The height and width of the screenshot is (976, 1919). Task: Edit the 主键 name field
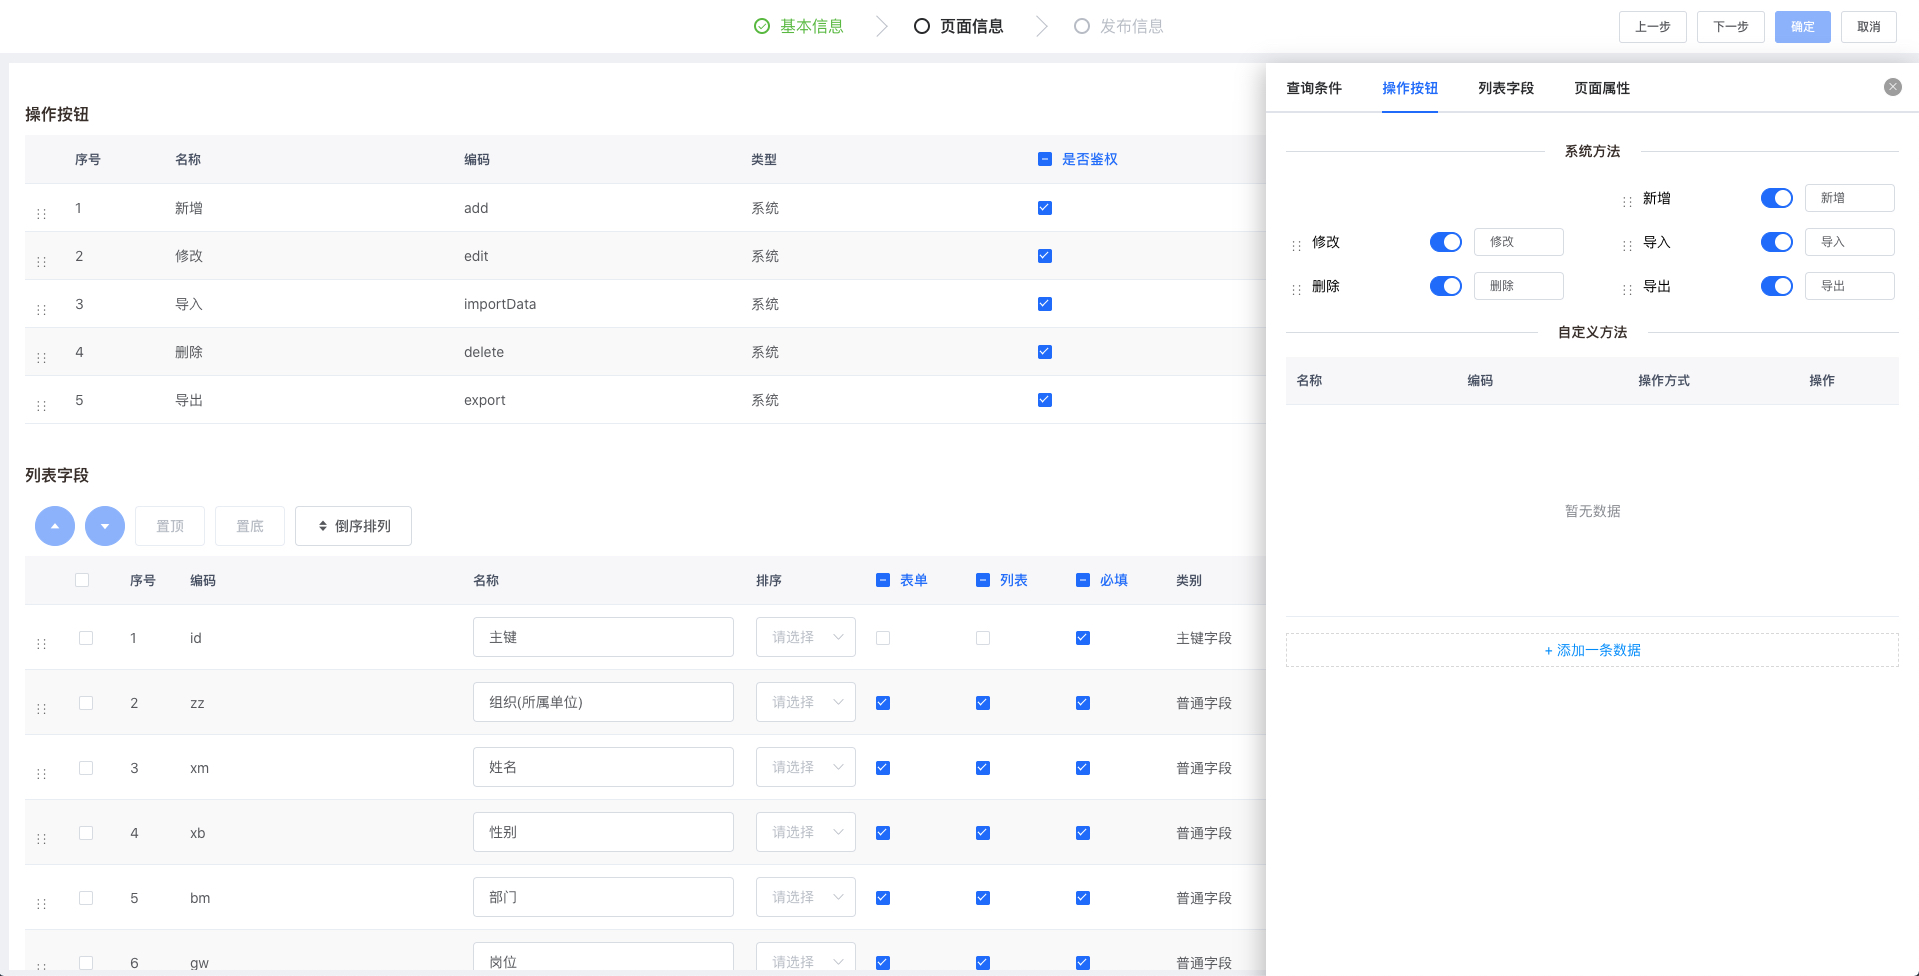603,637
